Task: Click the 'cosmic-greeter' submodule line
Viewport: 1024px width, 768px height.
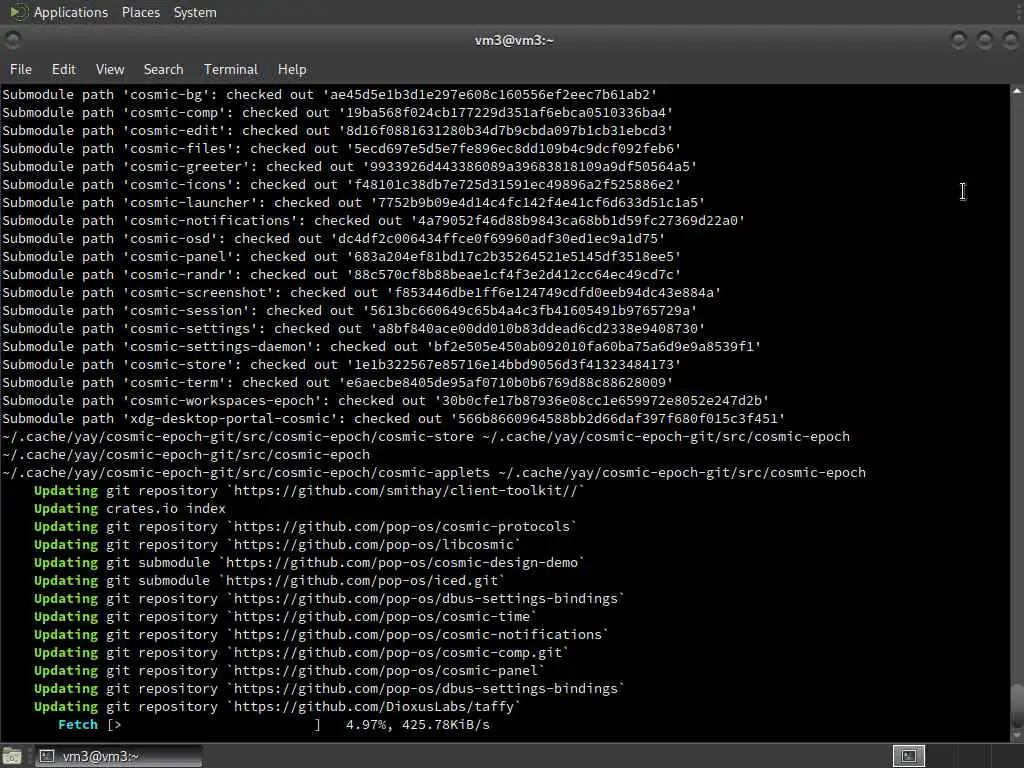Action: tap(349, 167)
